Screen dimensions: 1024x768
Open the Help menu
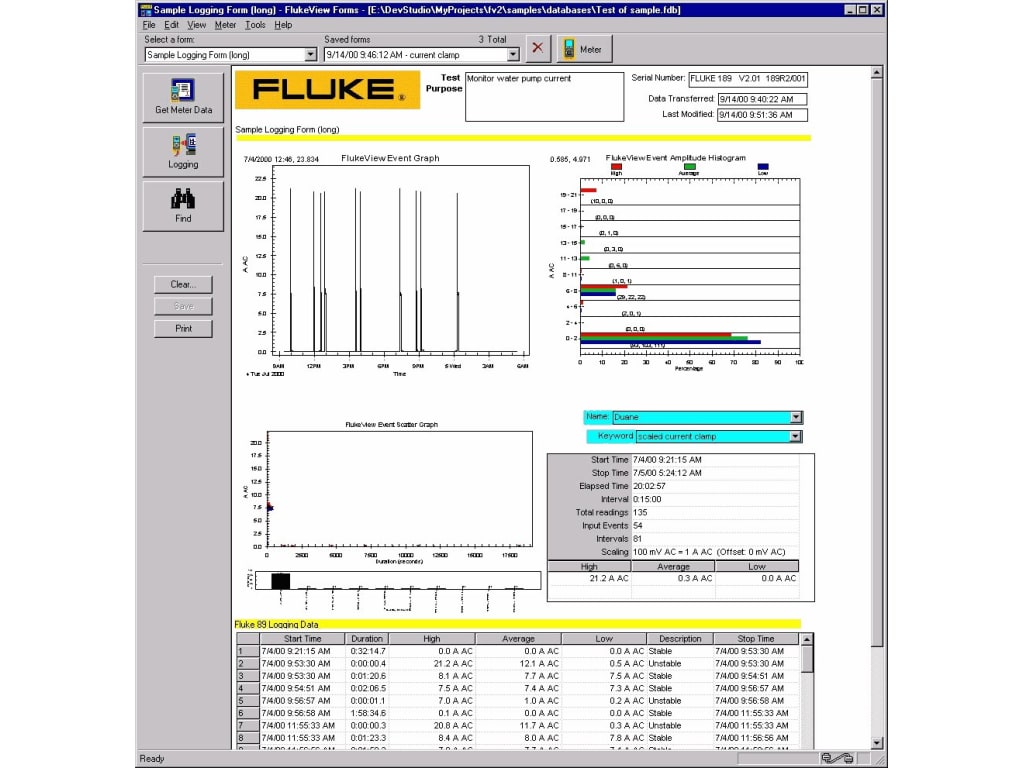click(x=283, y=25)
